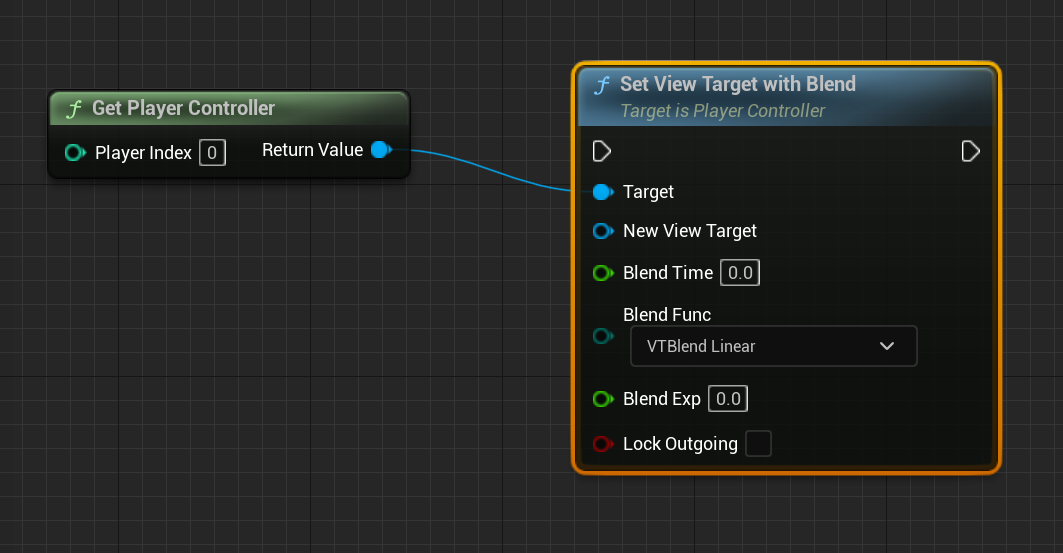The image size is (1063, 553).
Task: Click the Blend Exp float pin
Action: (x=602, y=399)
